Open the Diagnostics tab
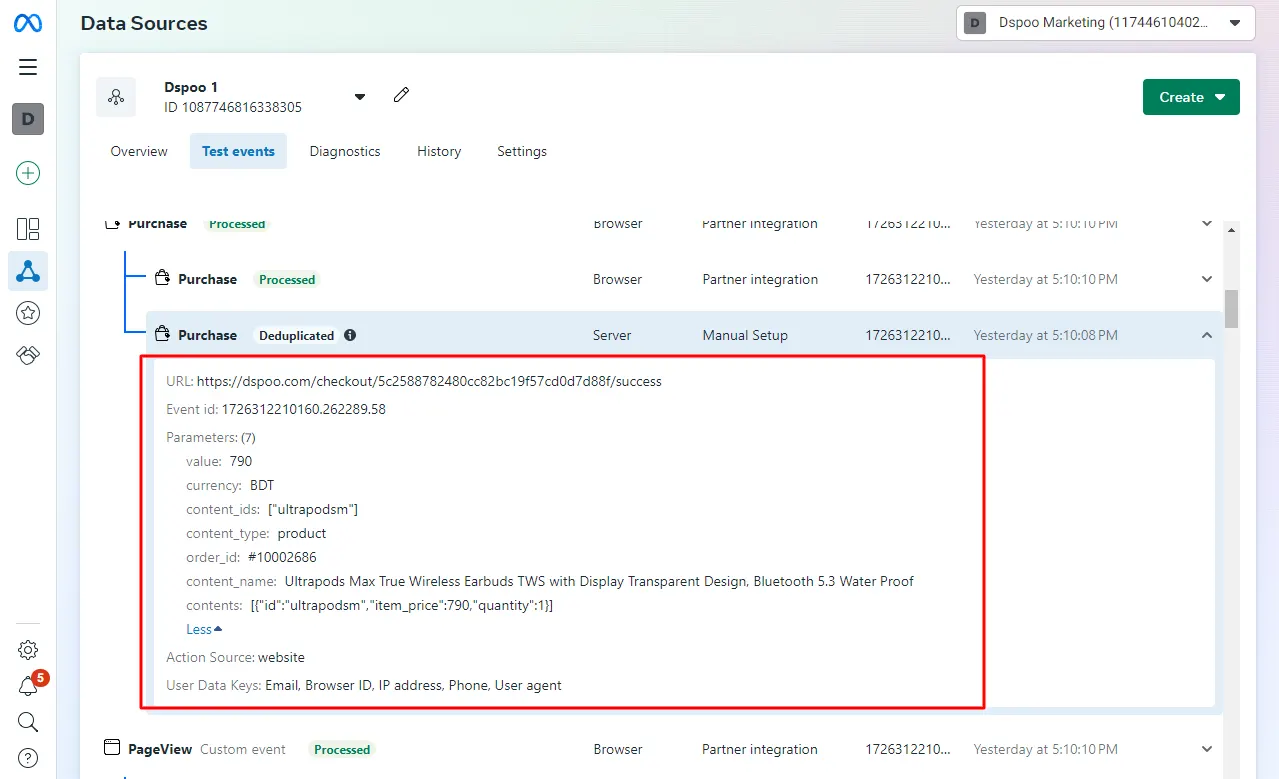This screenshot has width=1279, height=779. [345, 151]
